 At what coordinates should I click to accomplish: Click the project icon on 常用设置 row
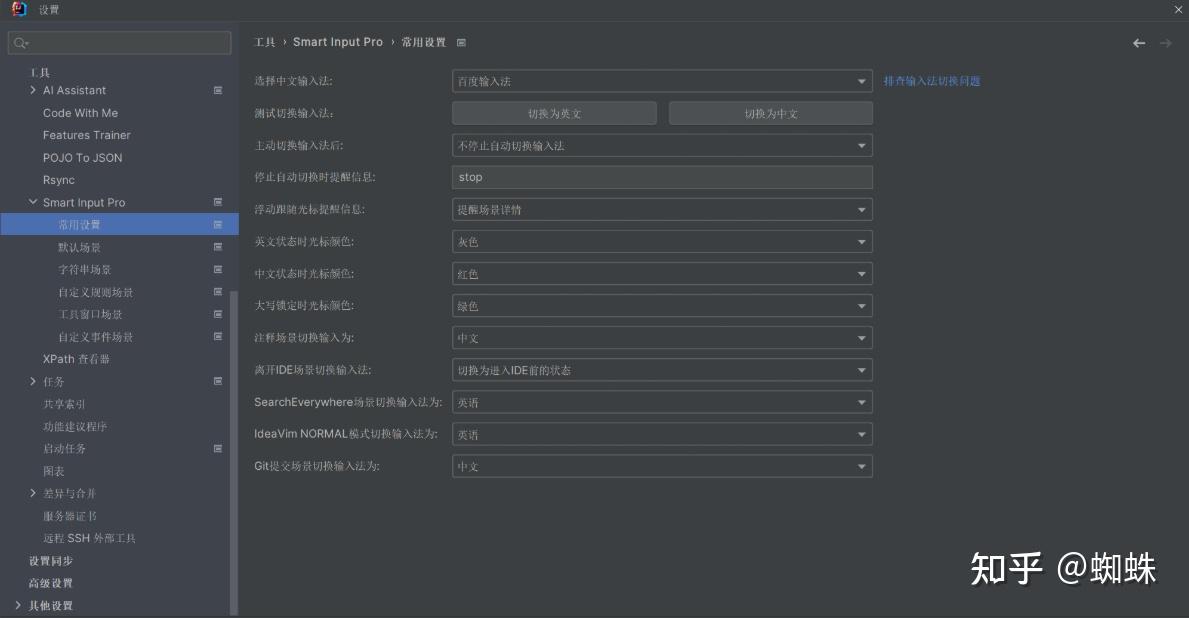218,224
